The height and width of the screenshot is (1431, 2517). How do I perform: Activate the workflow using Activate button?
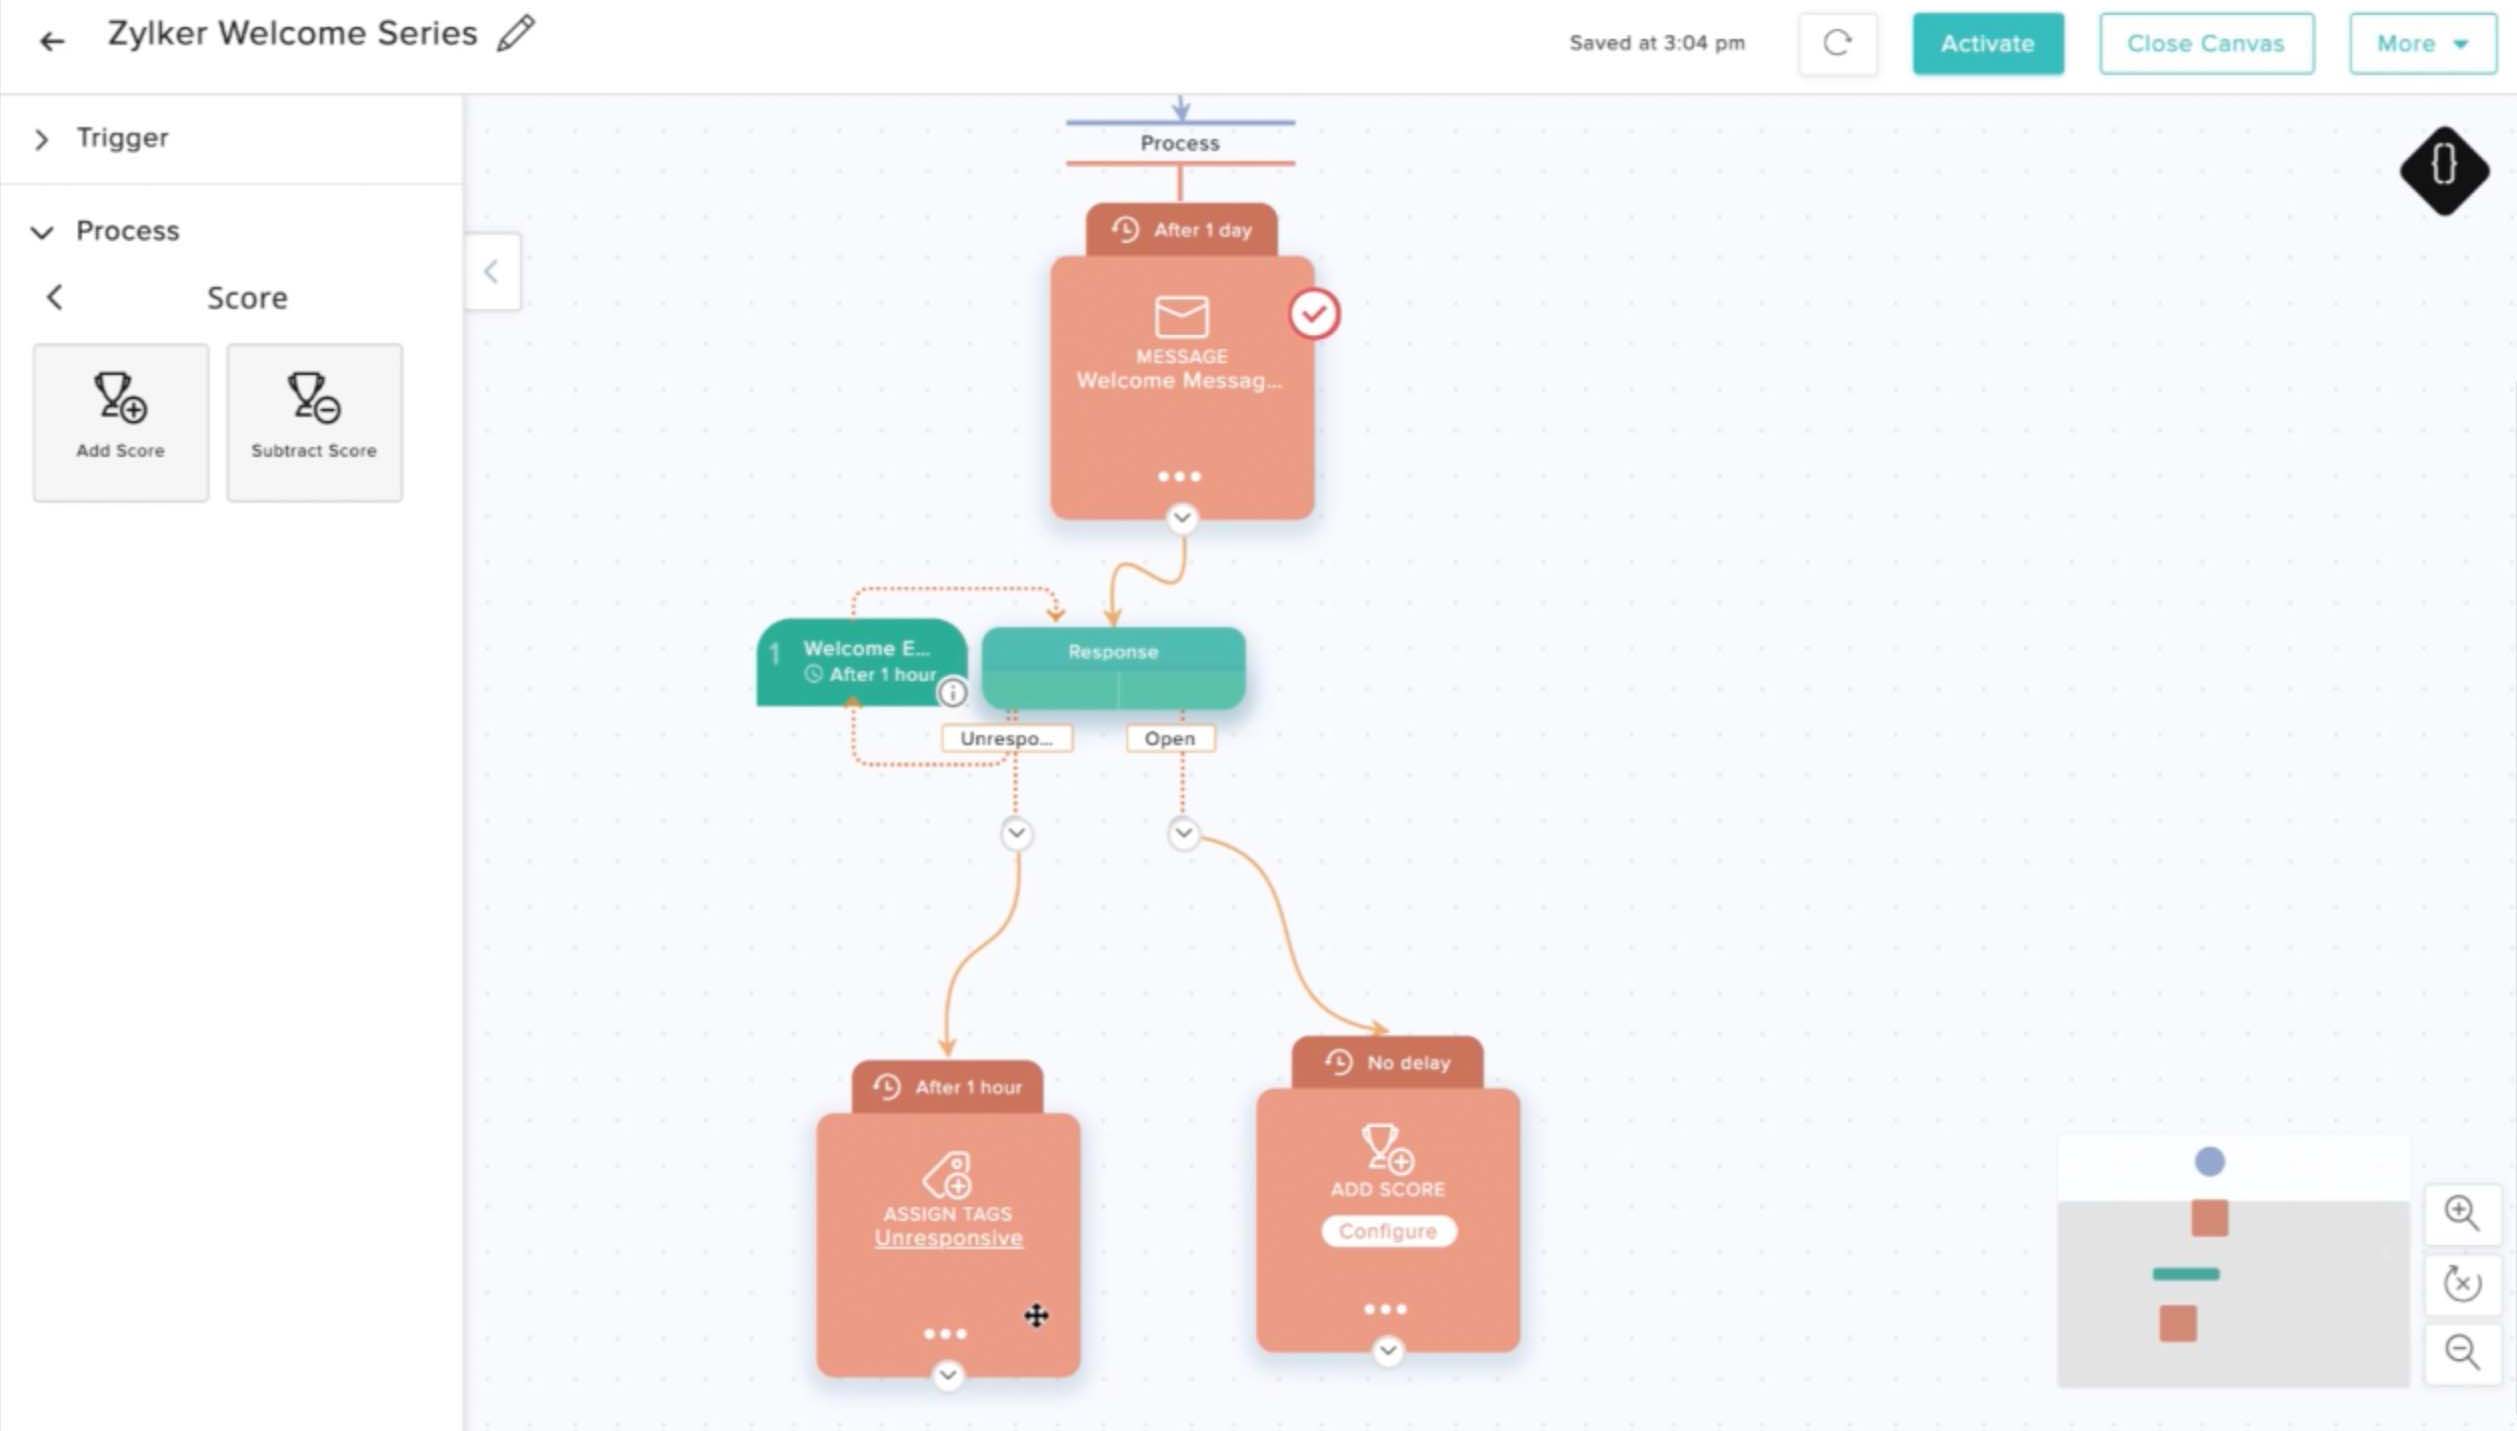click(x=1988, y=43)
